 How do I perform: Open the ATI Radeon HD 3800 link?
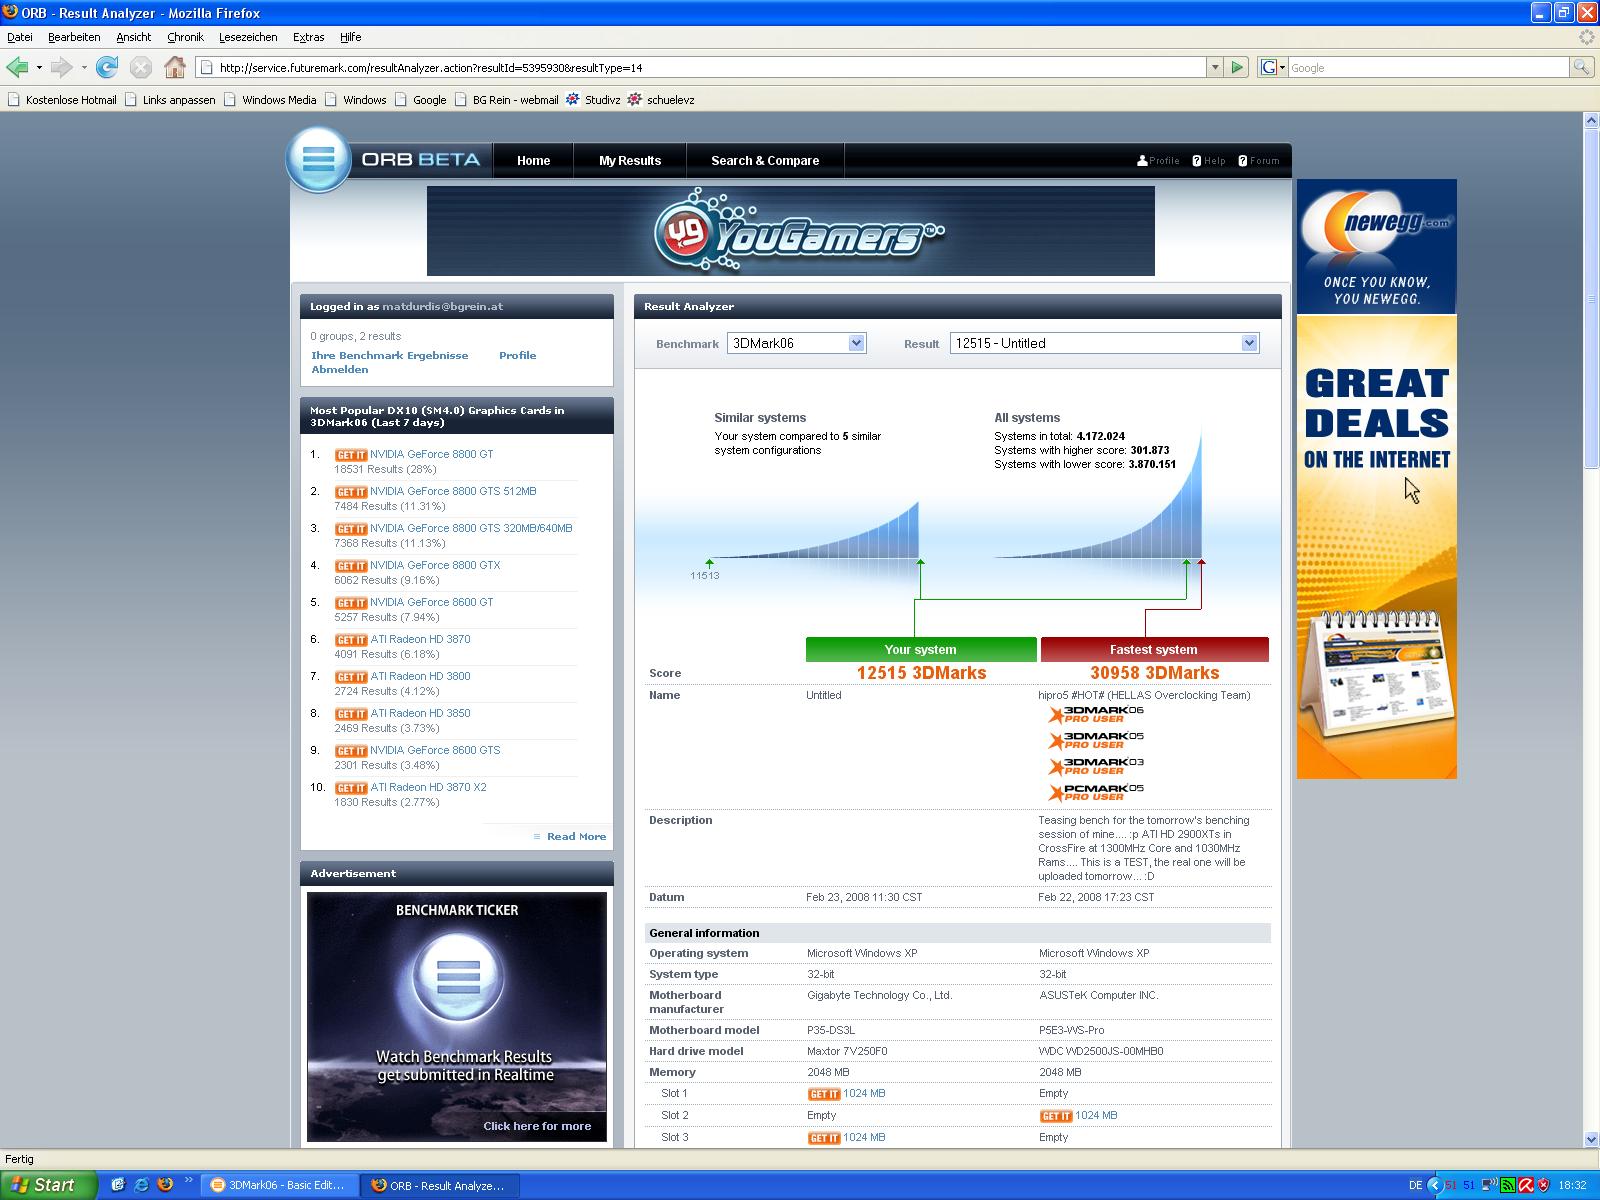pos(420,676)
